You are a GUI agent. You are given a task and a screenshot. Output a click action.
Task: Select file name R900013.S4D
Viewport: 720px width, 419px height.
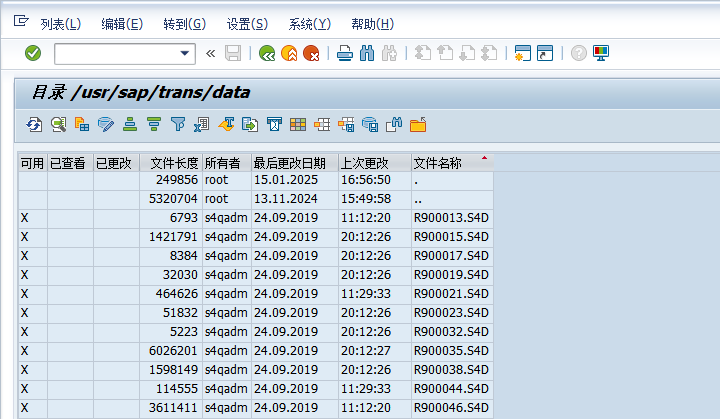(451, 218)
